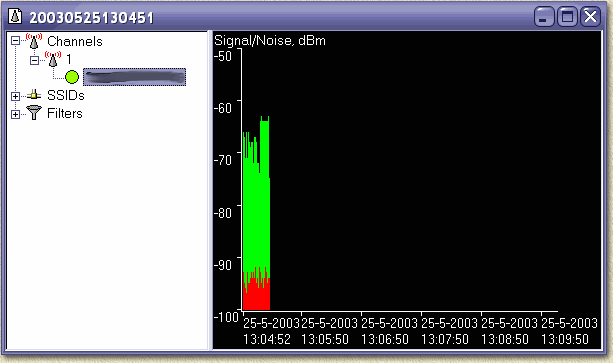
Task: Maximize the 20030525130451 window
Action: (x=567, y=17)
